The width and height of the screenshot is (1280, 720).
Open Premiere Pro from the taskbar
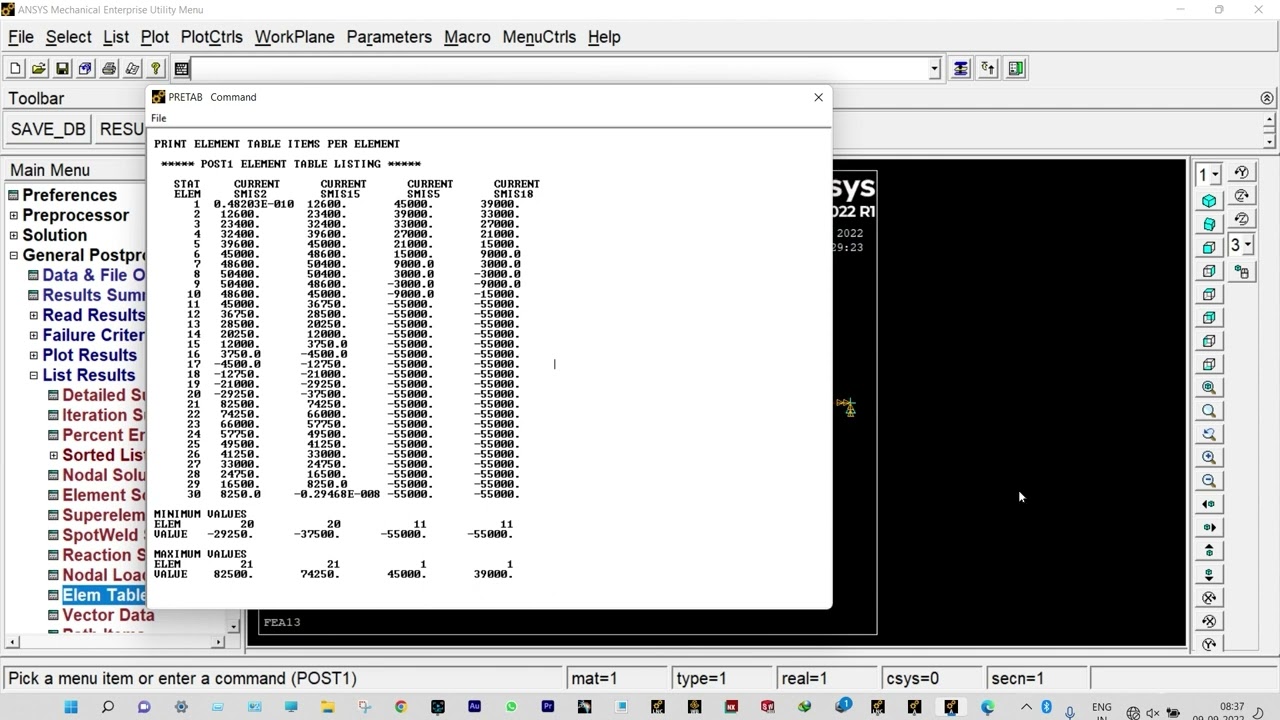(548, 707)
